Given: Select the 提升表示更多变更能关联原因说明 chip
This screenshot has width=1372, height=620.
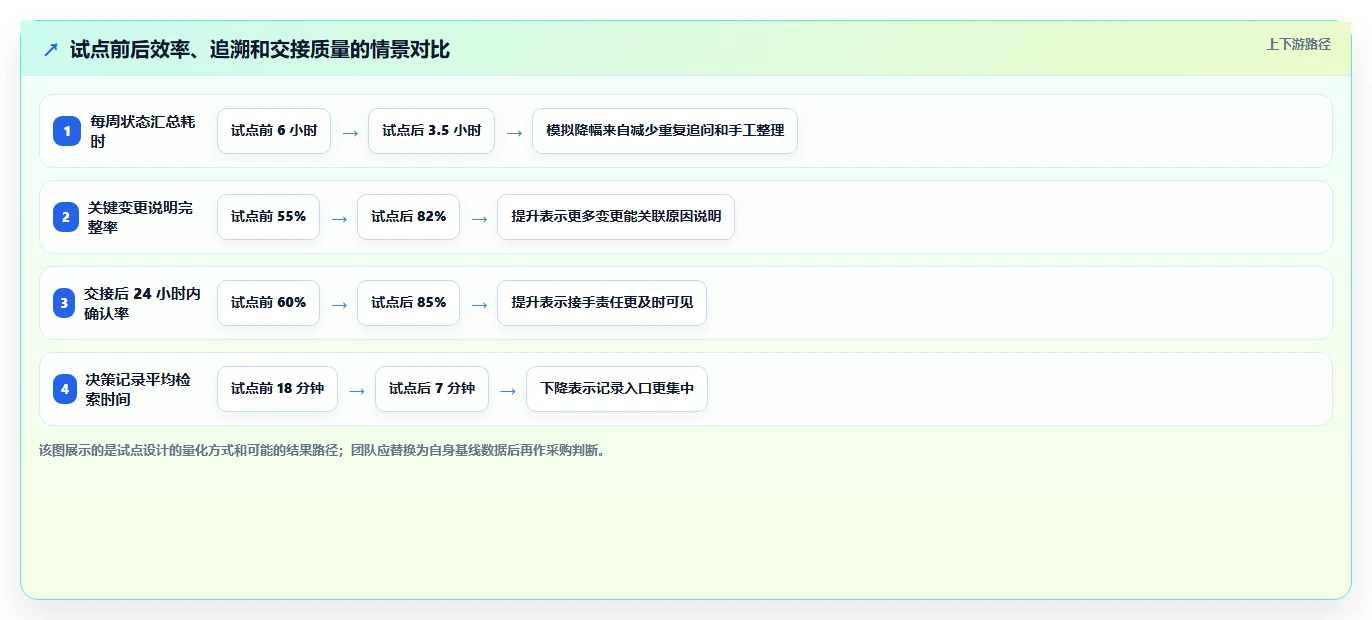Looking at the screenshot, I should tap(616, 217).
